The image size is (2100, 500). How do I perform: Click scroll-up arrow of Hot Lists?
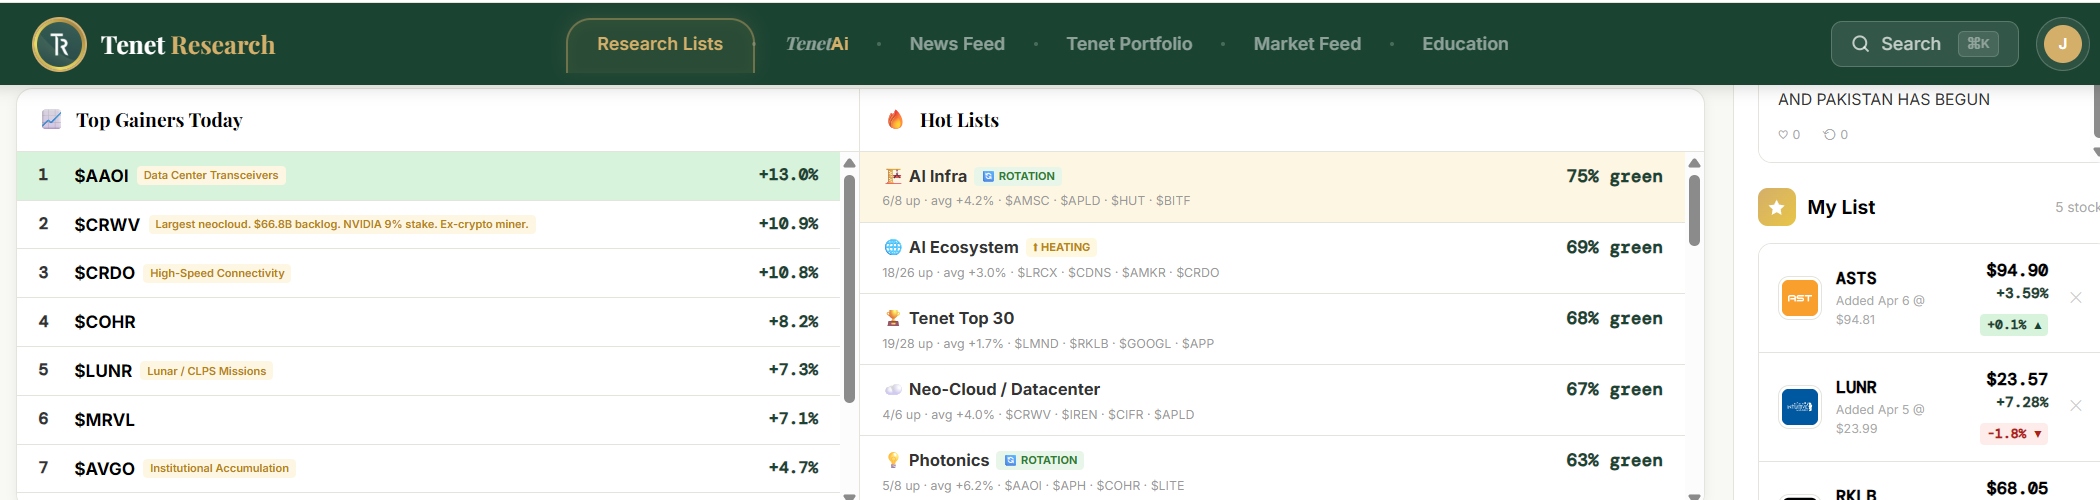(1694, 163)
